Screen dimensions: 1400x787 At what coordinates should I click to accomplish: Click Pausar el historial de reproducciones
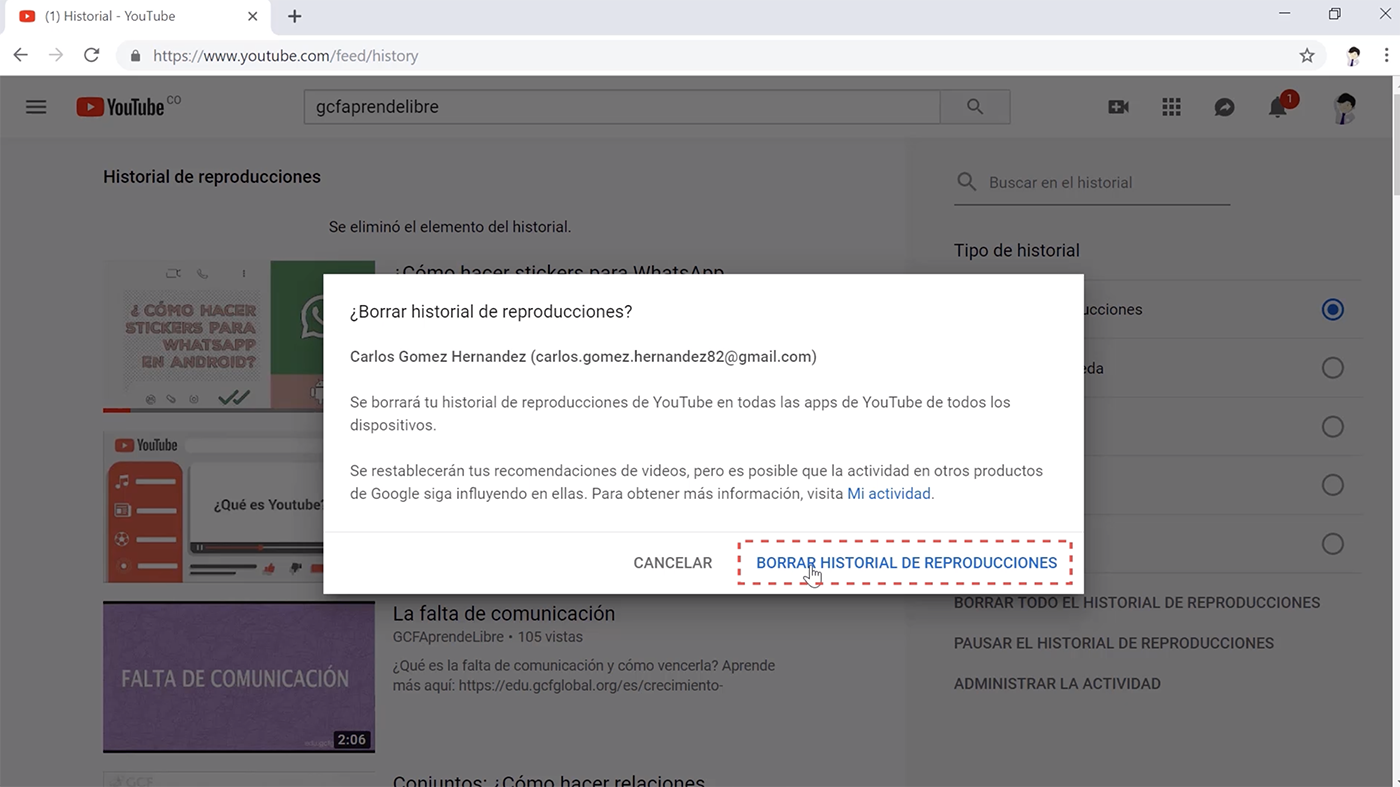click(x=1114, y=643)
